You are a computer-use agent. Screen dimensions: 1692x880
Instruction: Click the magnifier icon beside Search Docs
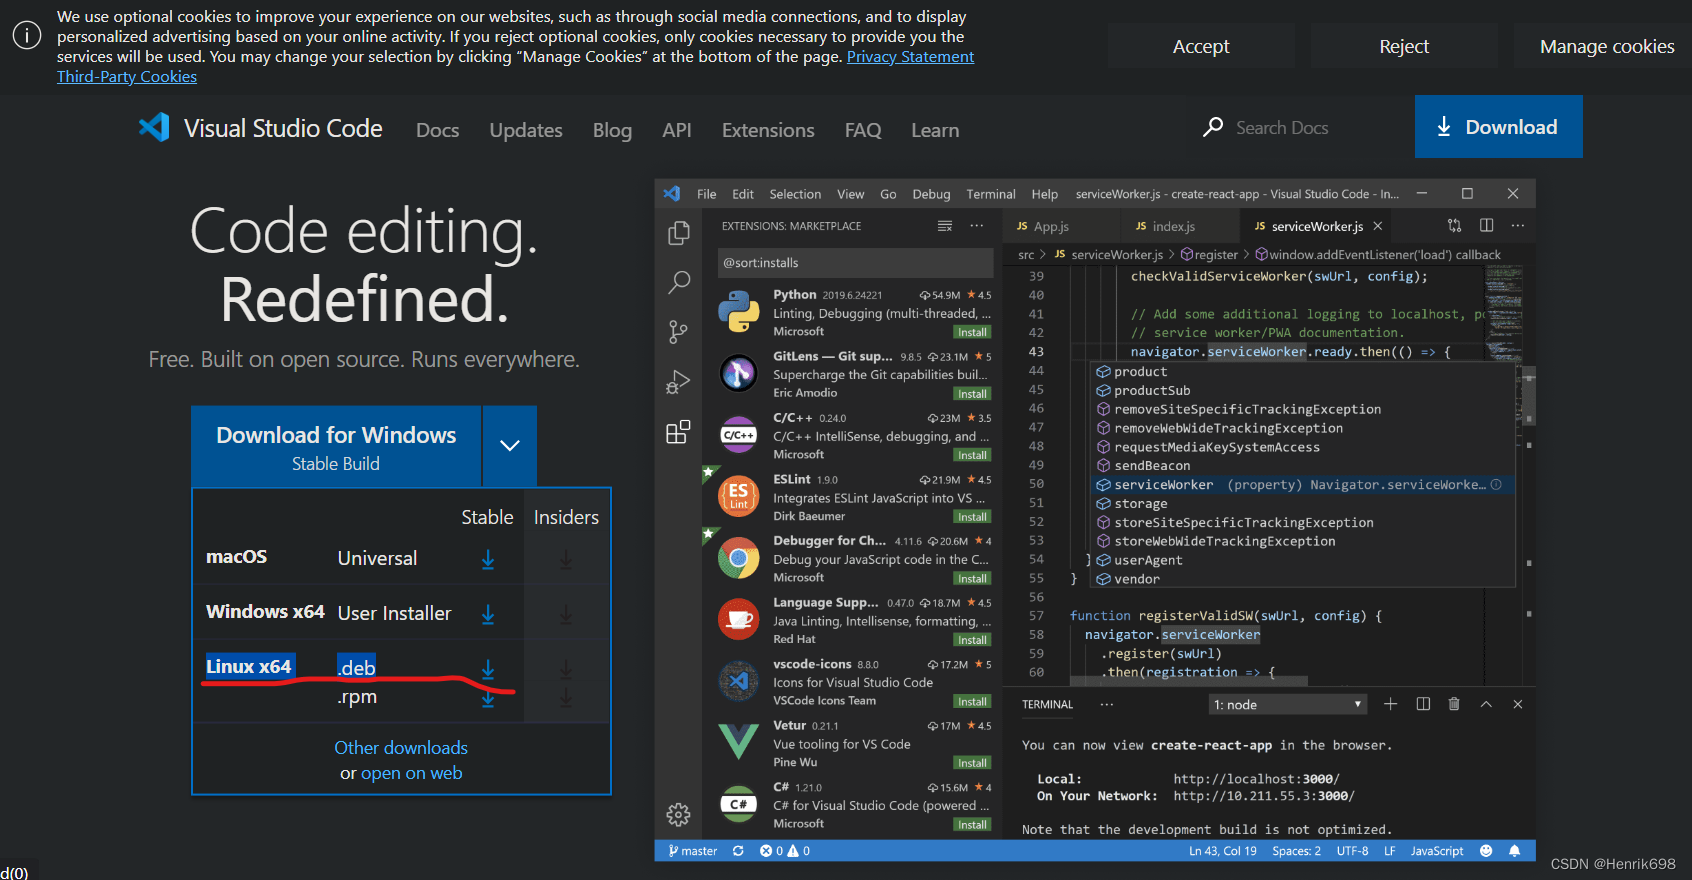pos(1212,127)
